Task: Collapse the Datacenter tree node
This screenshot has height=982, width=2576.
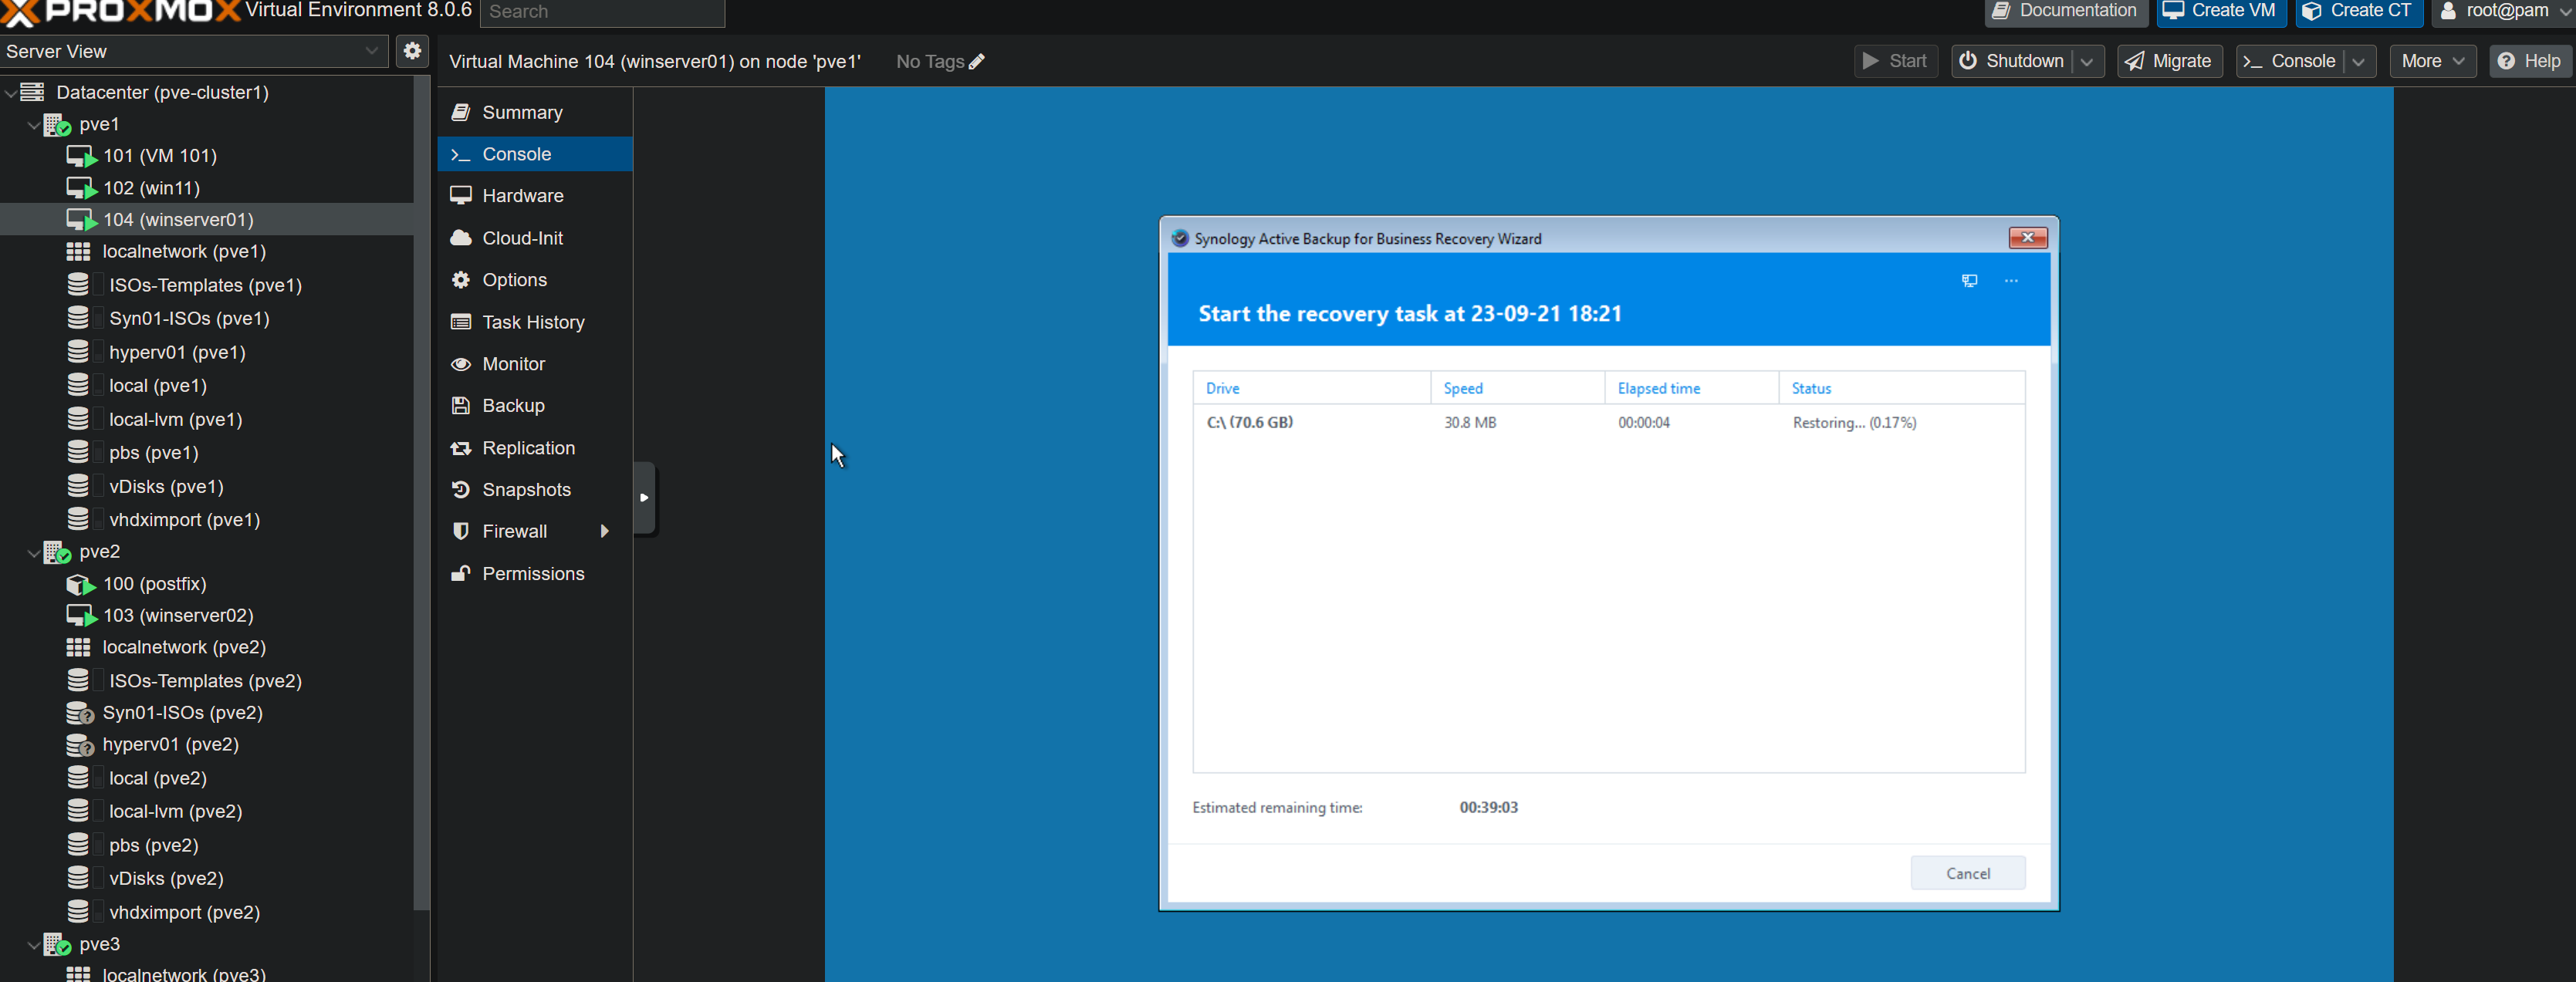Action: click(10, 93)
